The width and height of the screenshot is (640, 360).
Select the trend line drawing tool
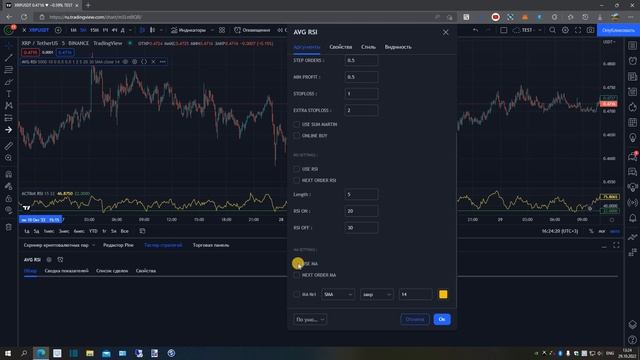(x=9, y=58)
